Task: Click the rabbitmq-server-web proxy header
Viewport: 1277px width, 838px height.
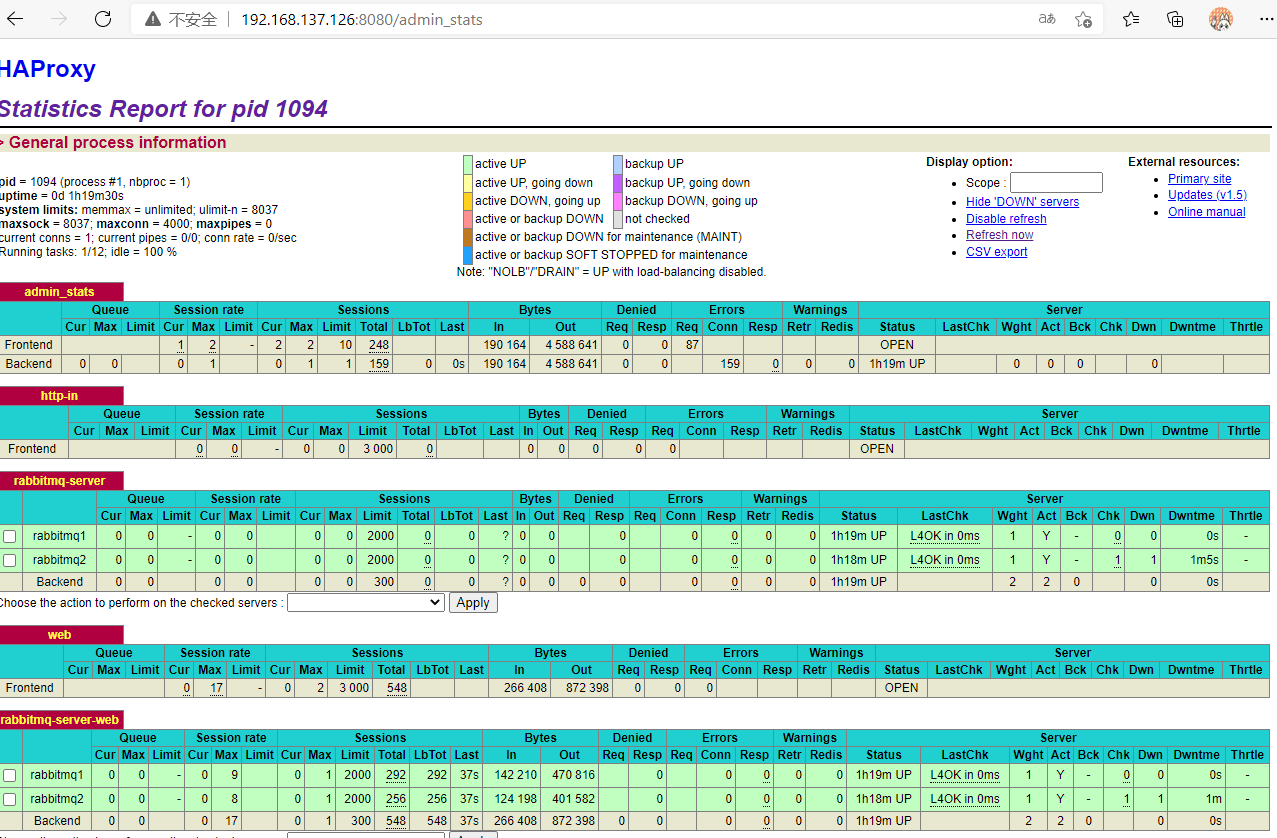Action: click(60, 720)
